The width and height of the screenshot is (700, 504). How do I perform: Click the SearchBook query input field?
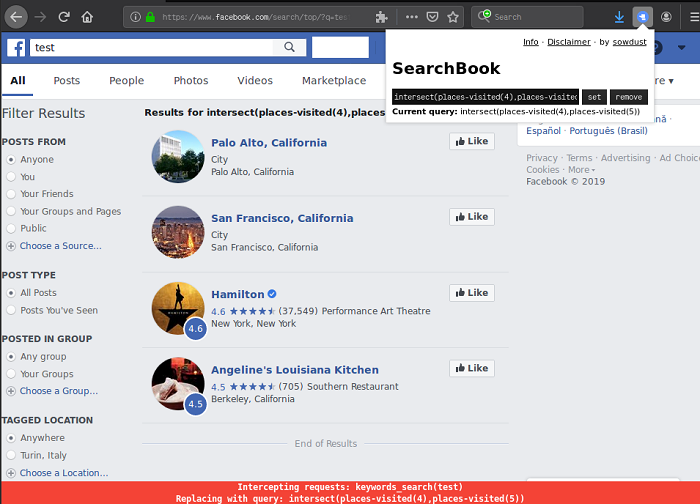point(485,97)
